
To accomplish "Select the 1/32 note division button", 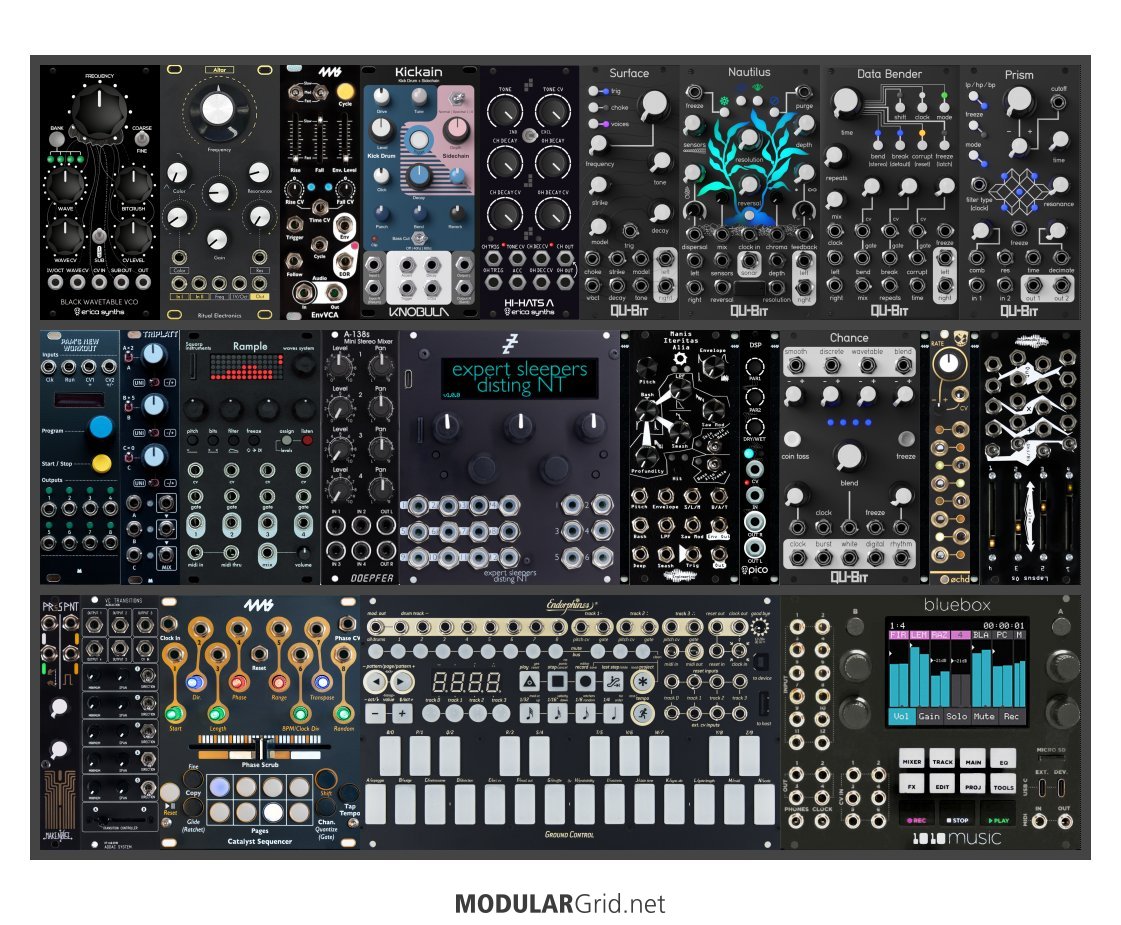I will [529, 712].
